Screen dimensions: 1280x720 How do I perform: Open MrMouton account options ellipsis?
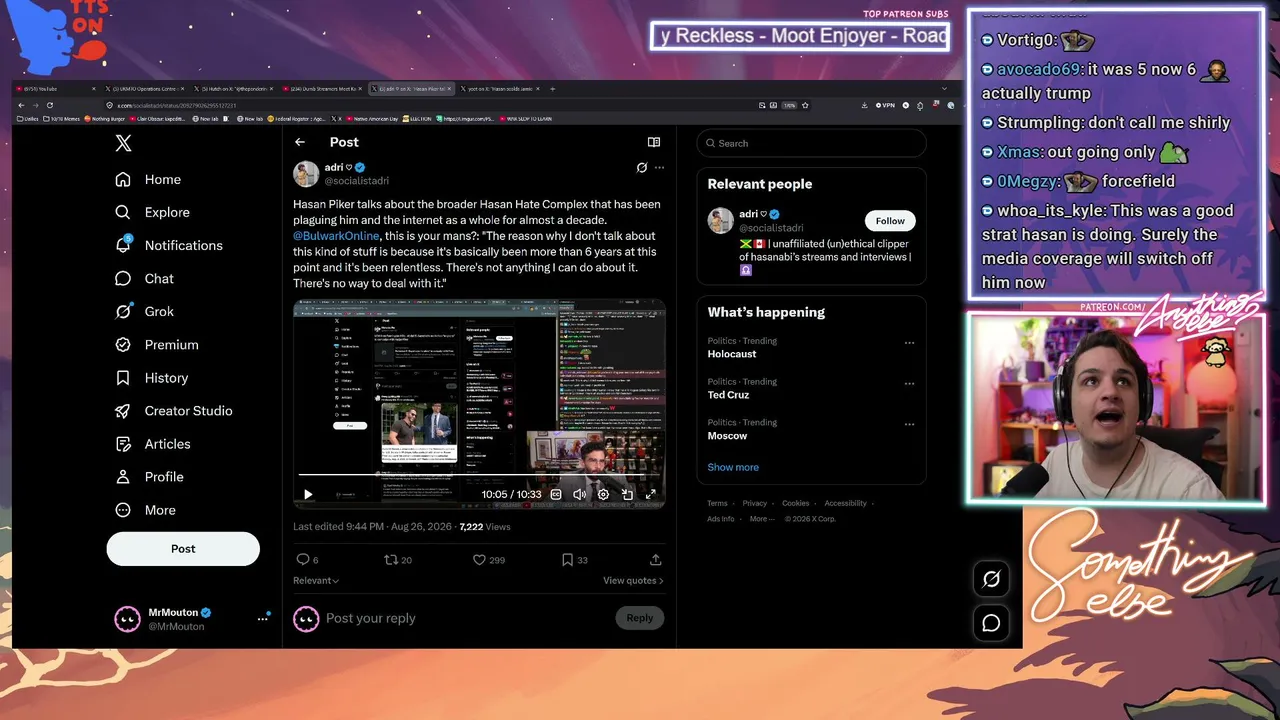pyautogui.click(x=263, y=619)
